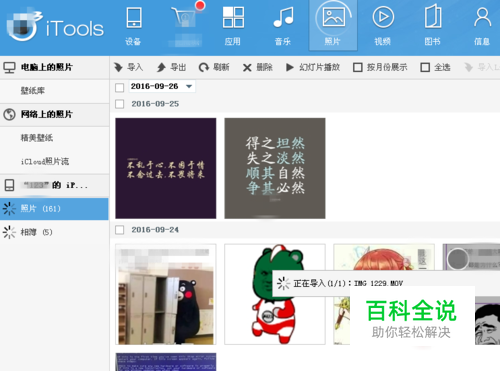Screen dimensions: 500x371
Task: Click the 导入 (Import) toolbar button
Action: [128, 67]
